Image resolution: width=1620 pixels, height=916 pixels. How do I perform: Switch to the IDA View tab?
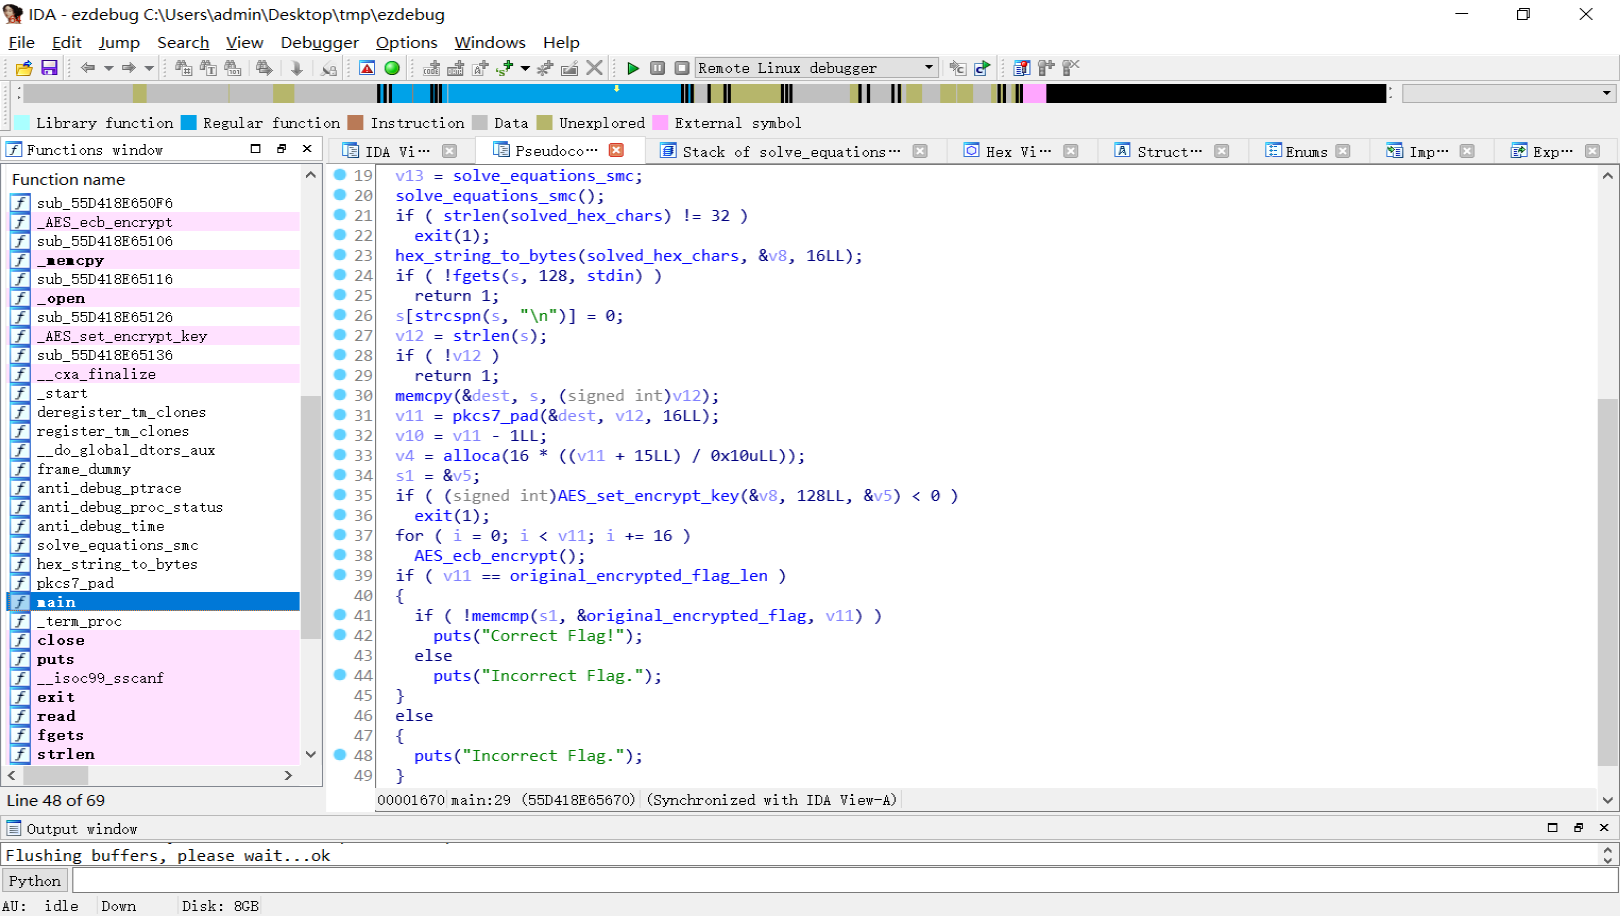397,151
